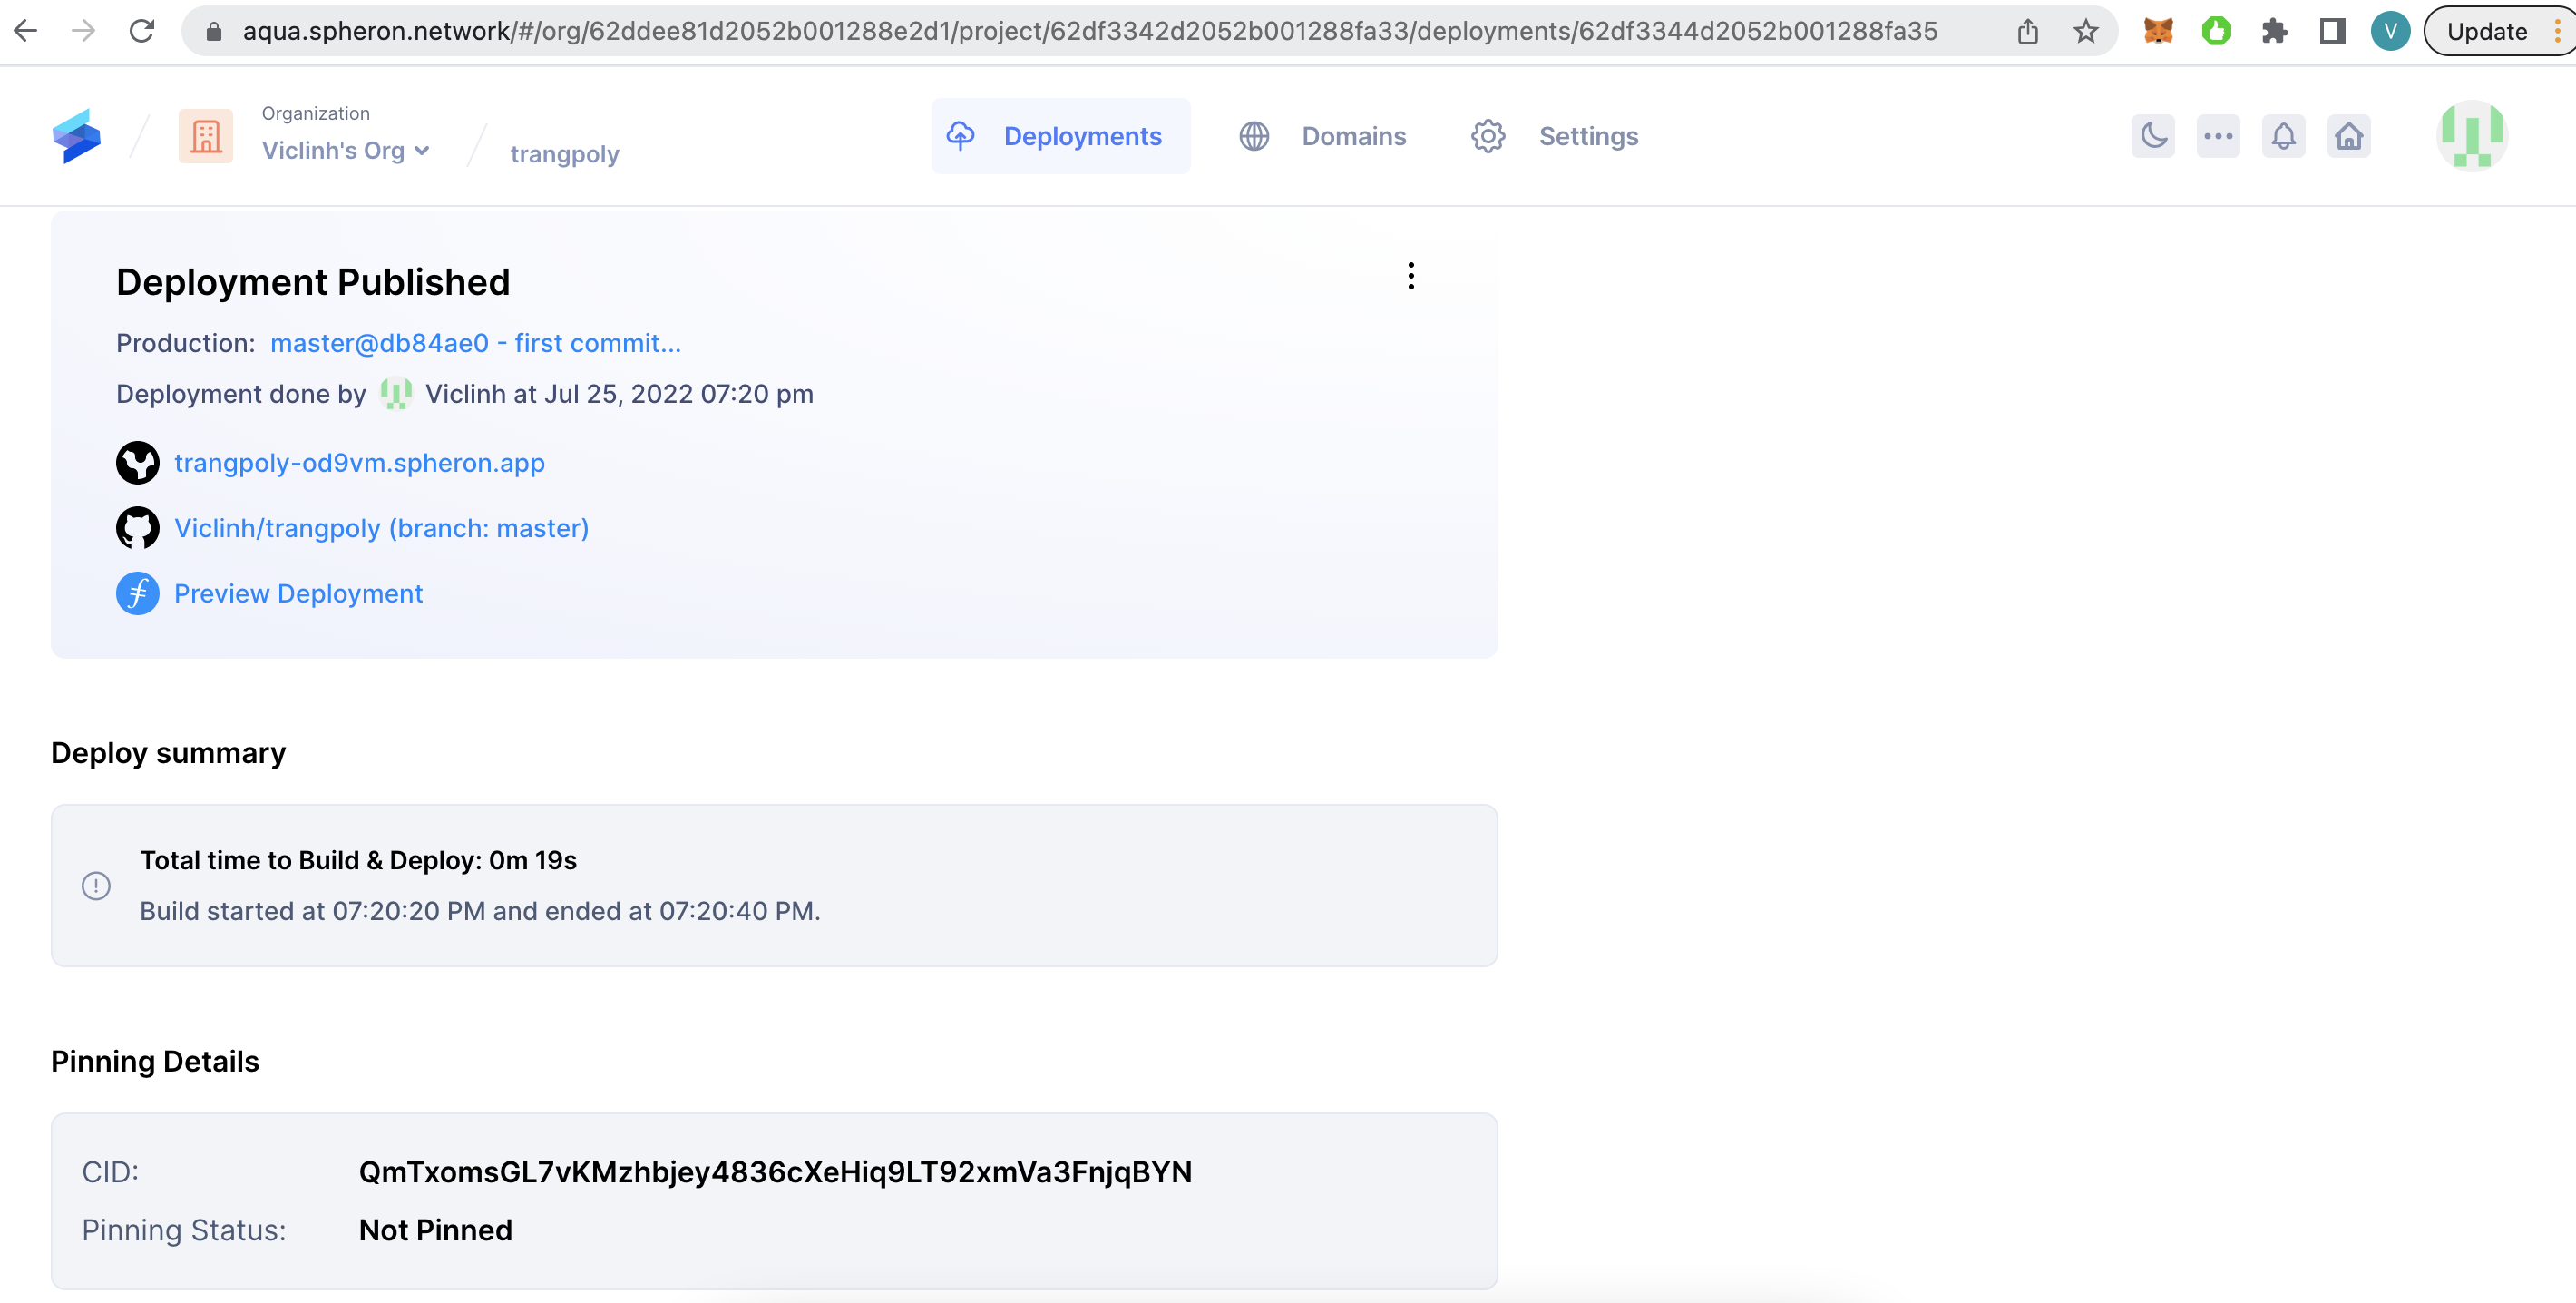Click the Spheron logo icon
2576x1303 pixels.
77,136
